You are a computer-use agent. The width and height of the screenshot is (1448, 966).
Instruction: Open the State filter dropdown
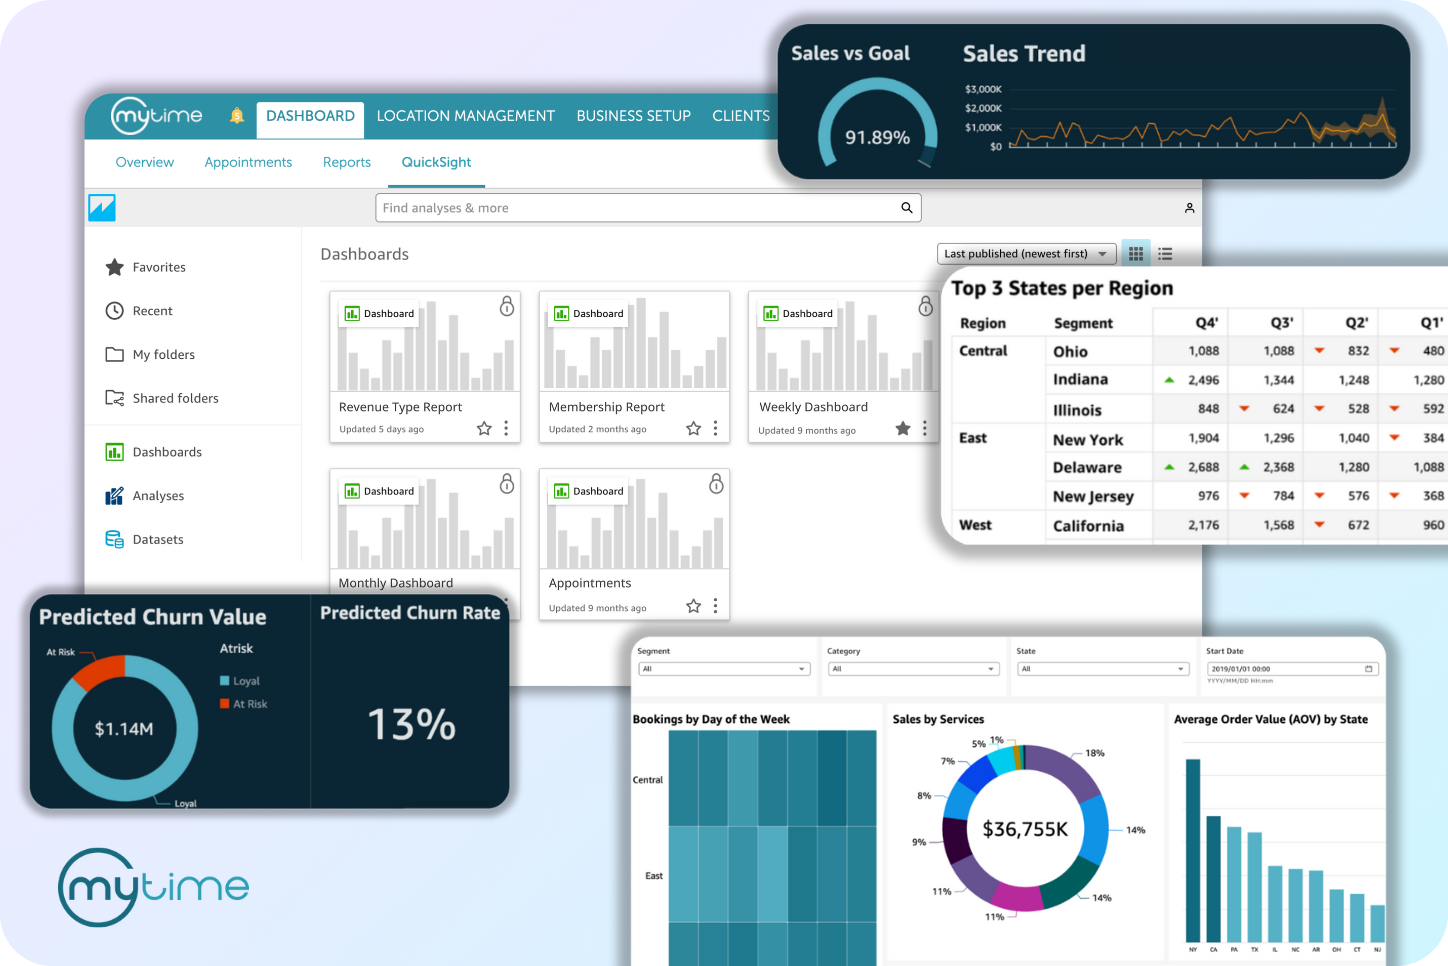pos(1102,668)
